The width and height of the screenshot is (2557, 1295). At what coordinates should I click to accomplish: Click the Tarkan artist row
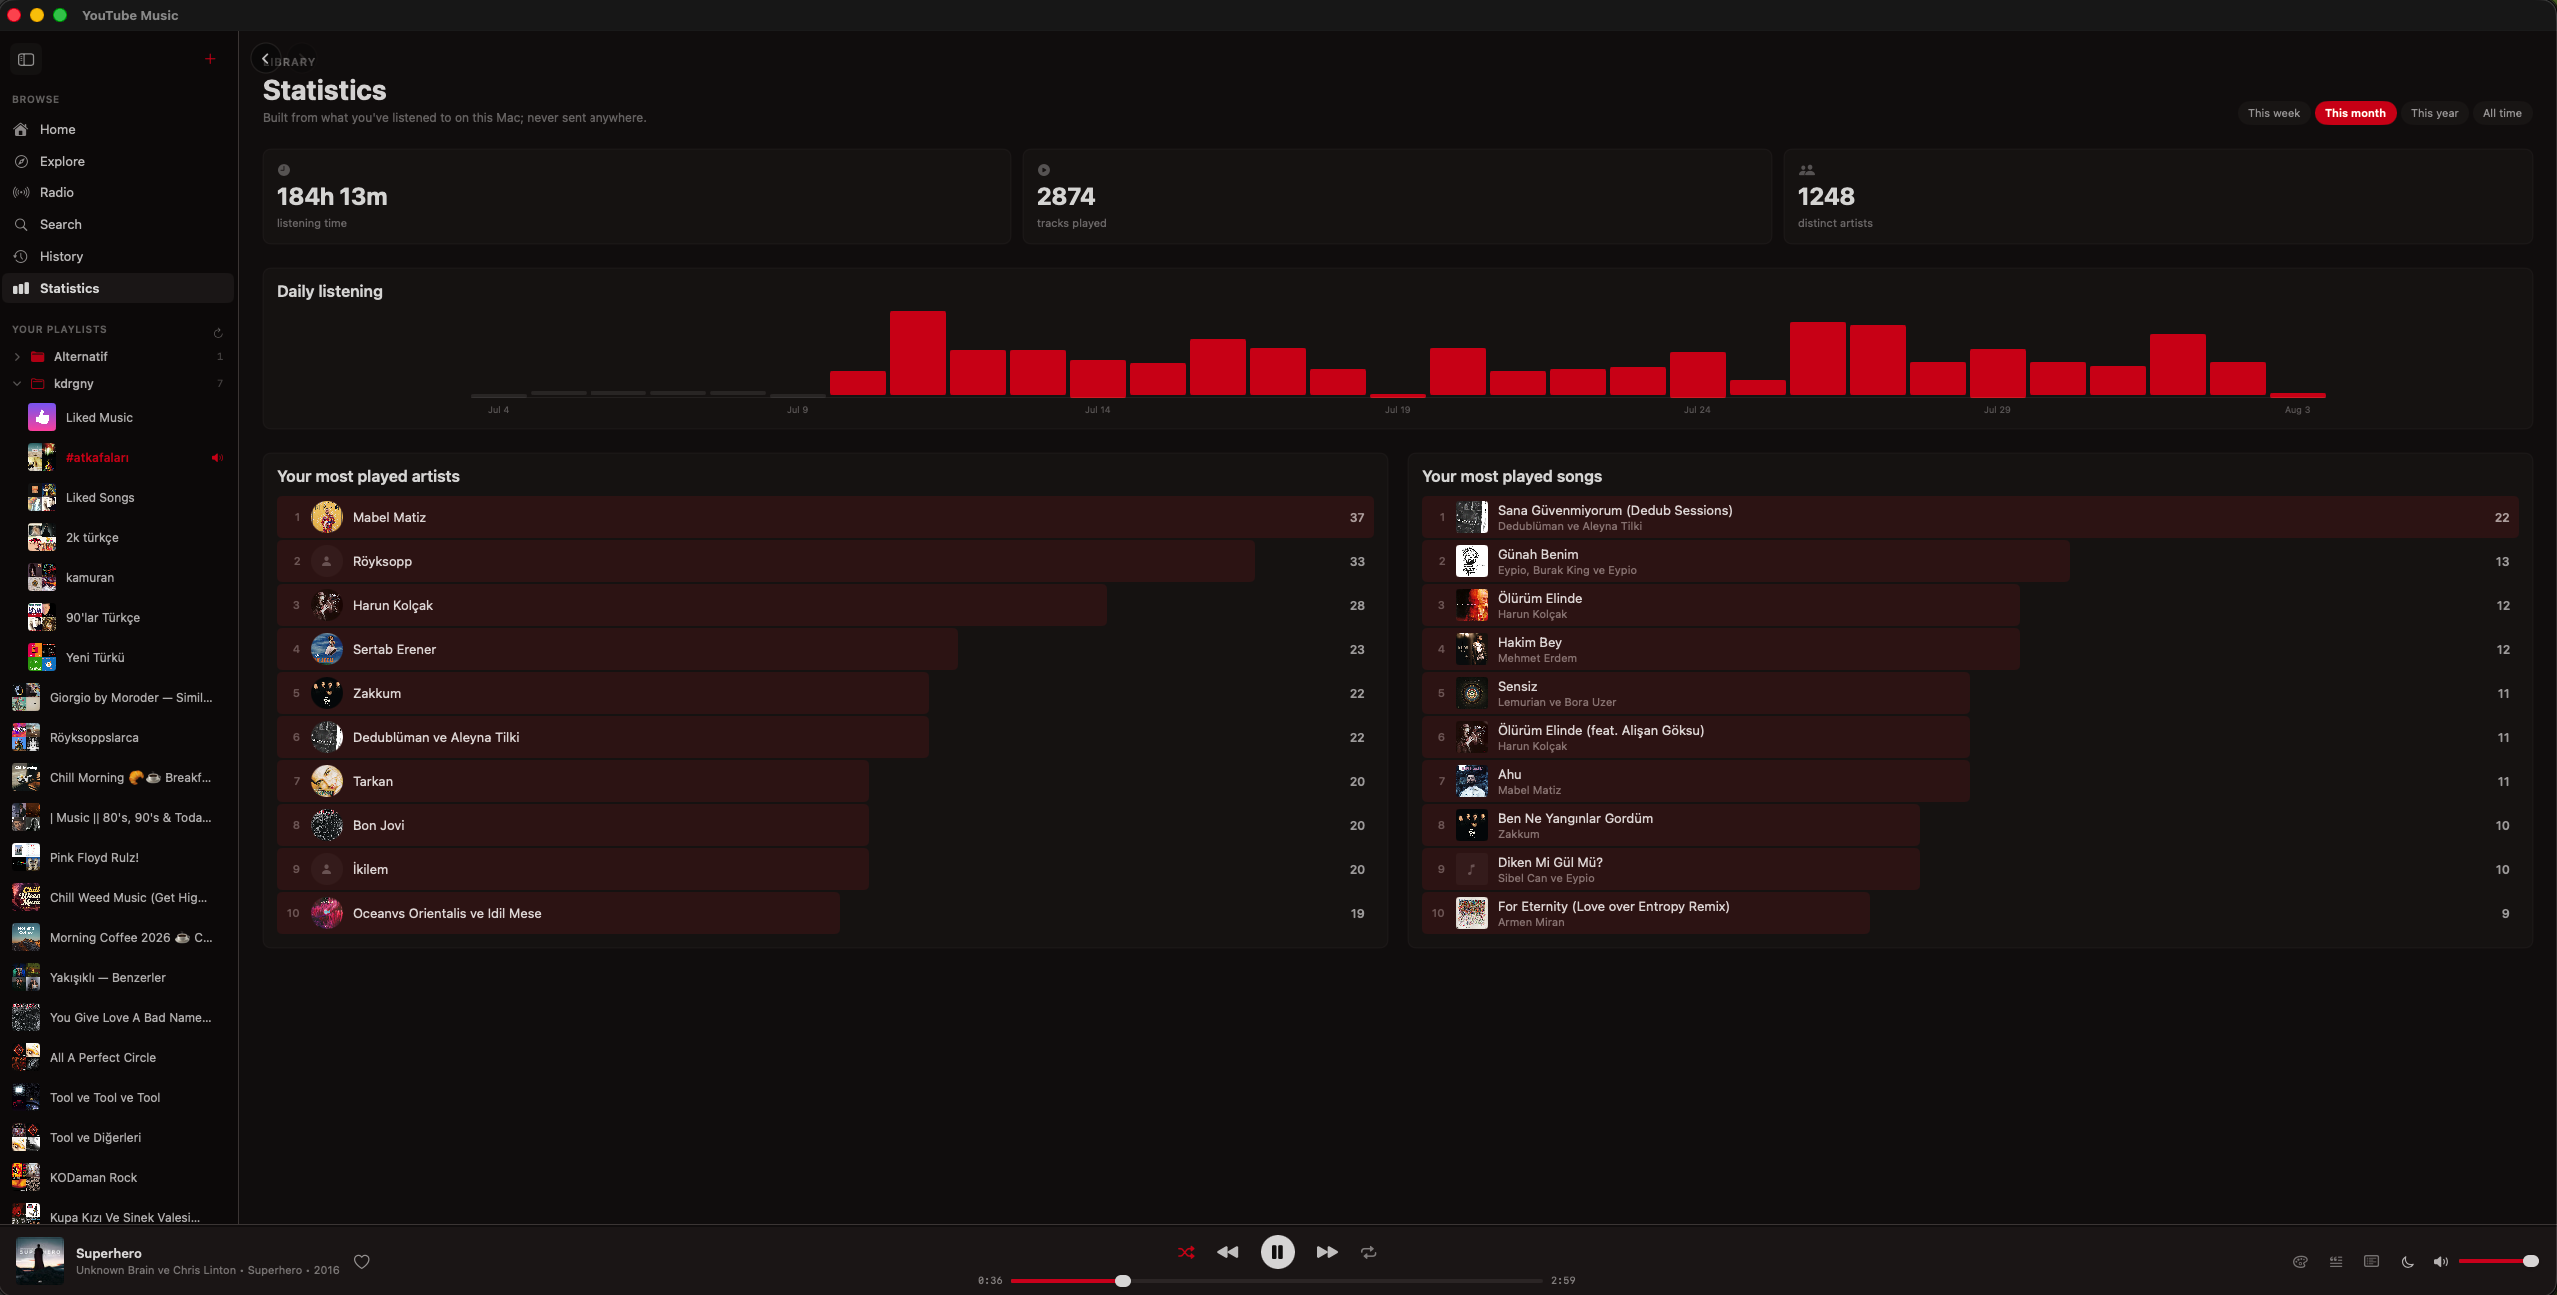pyautogui.click(x=825, y=781)
